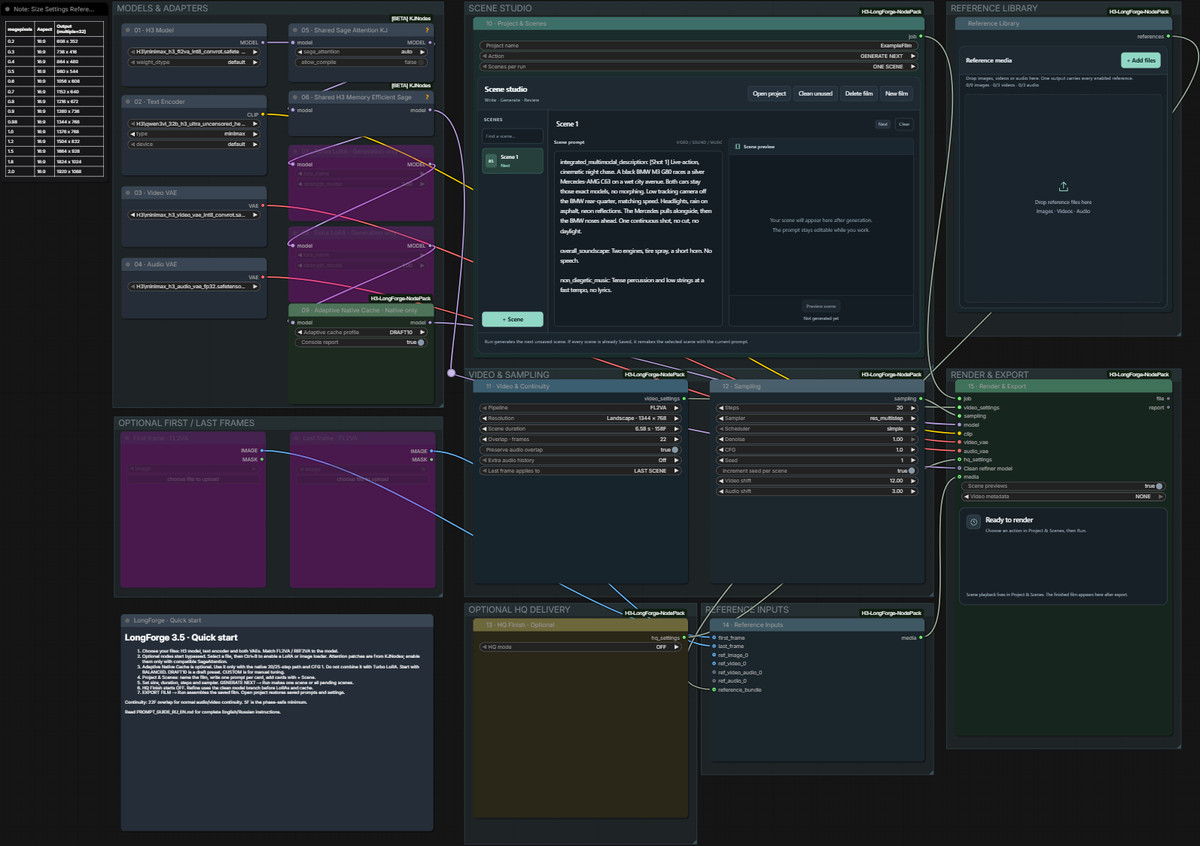Adjust the Video shift 12.00 value slider
The width and height of the screenshot is (1200, 846).
click(815, 480)
